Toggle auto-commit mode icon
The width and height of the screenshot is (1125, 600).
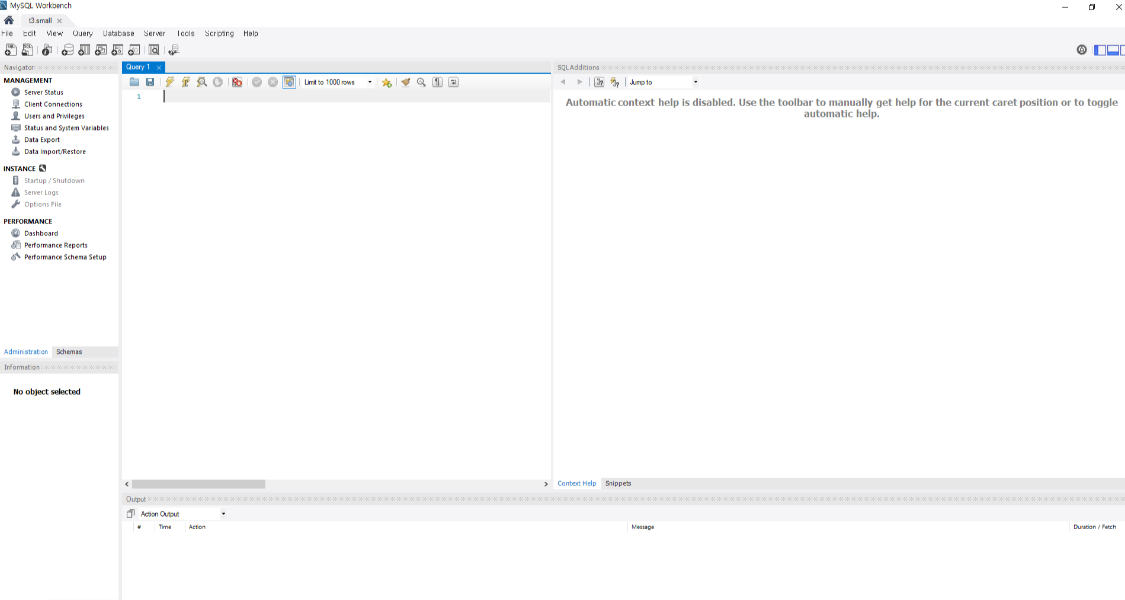(288, 82)
